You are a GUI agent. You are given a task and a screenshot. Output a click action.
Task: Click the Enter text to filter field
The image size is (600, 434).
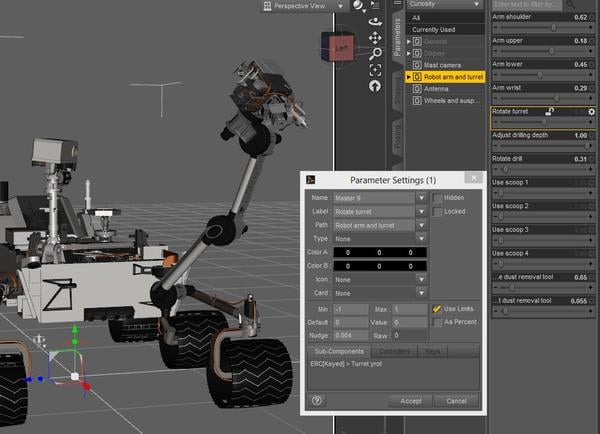(x=527, y=5)
